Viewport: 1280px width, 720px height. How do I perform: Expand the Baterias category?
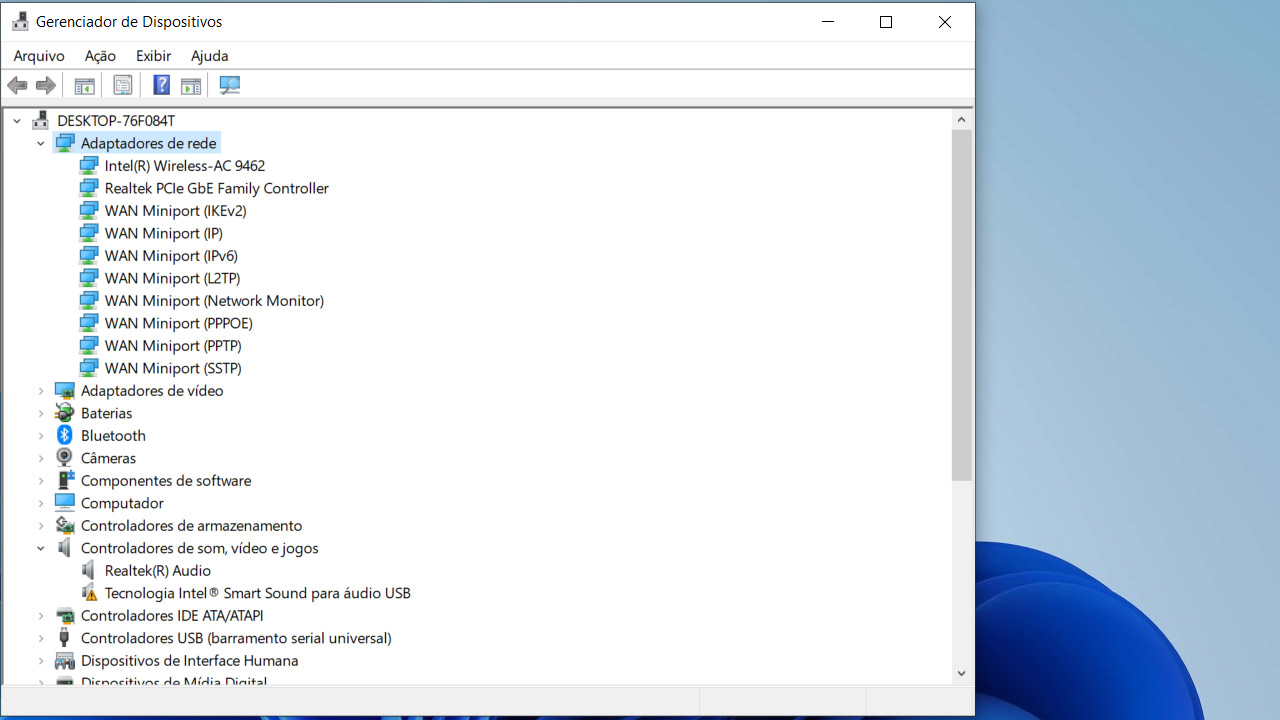(x=41, y=413)
